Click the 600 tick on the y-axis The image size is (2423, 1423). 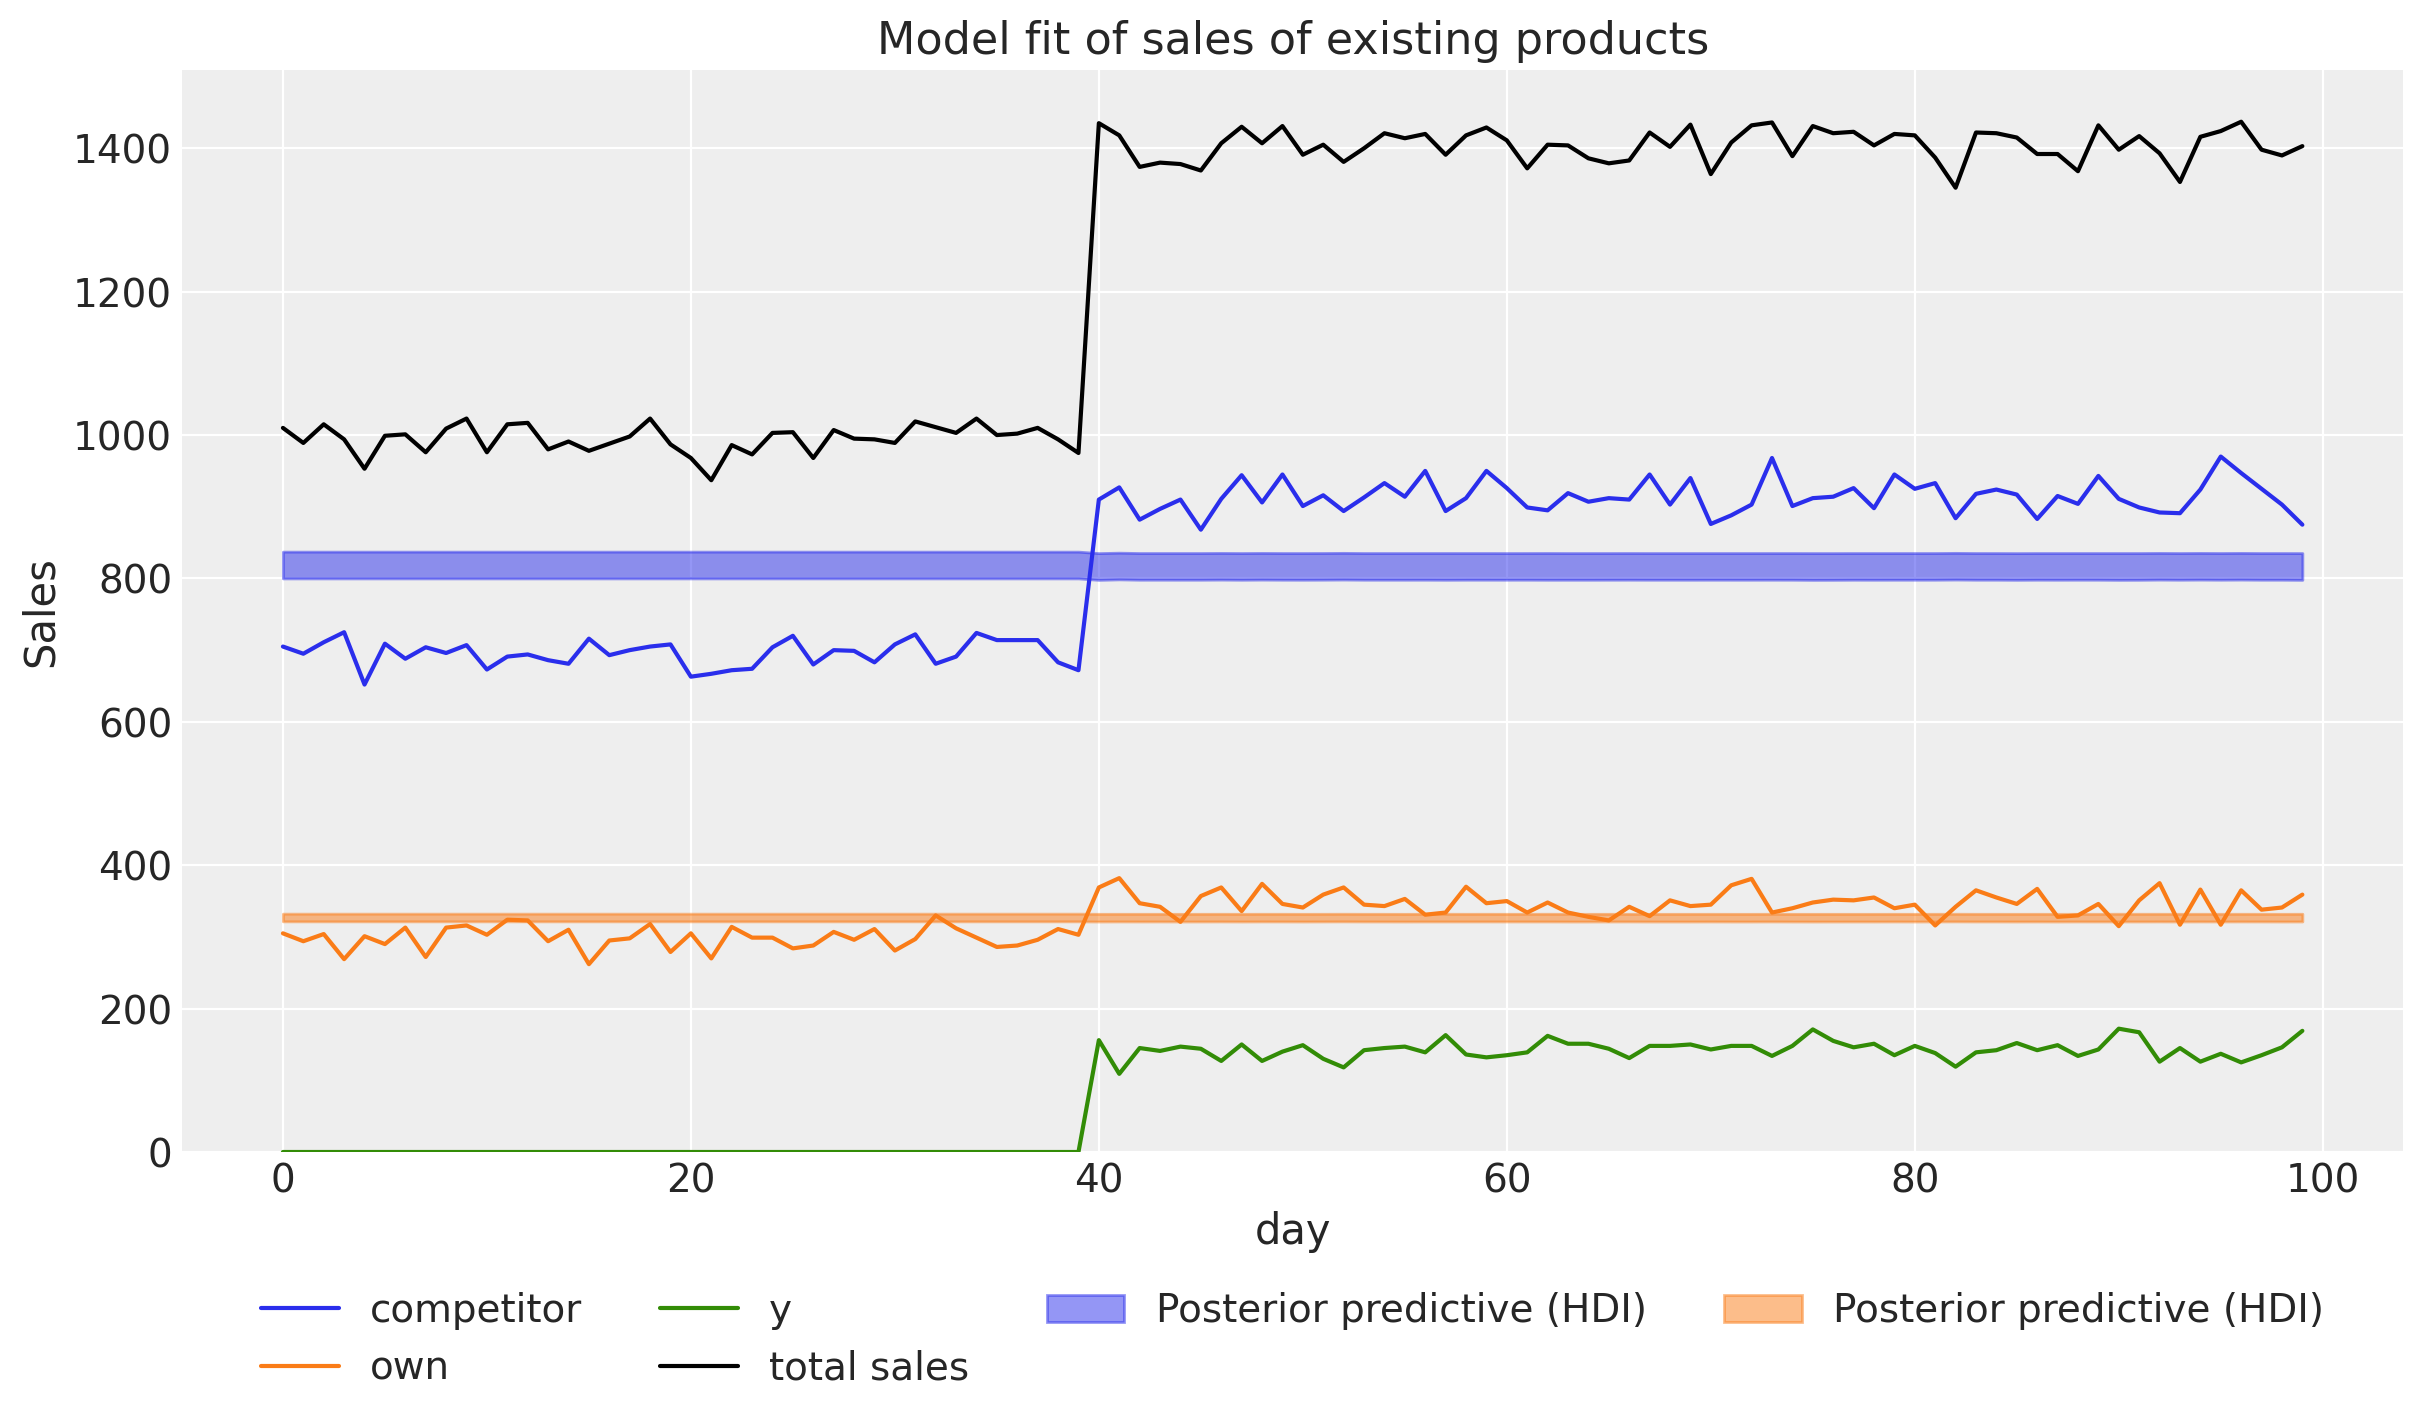135,723
